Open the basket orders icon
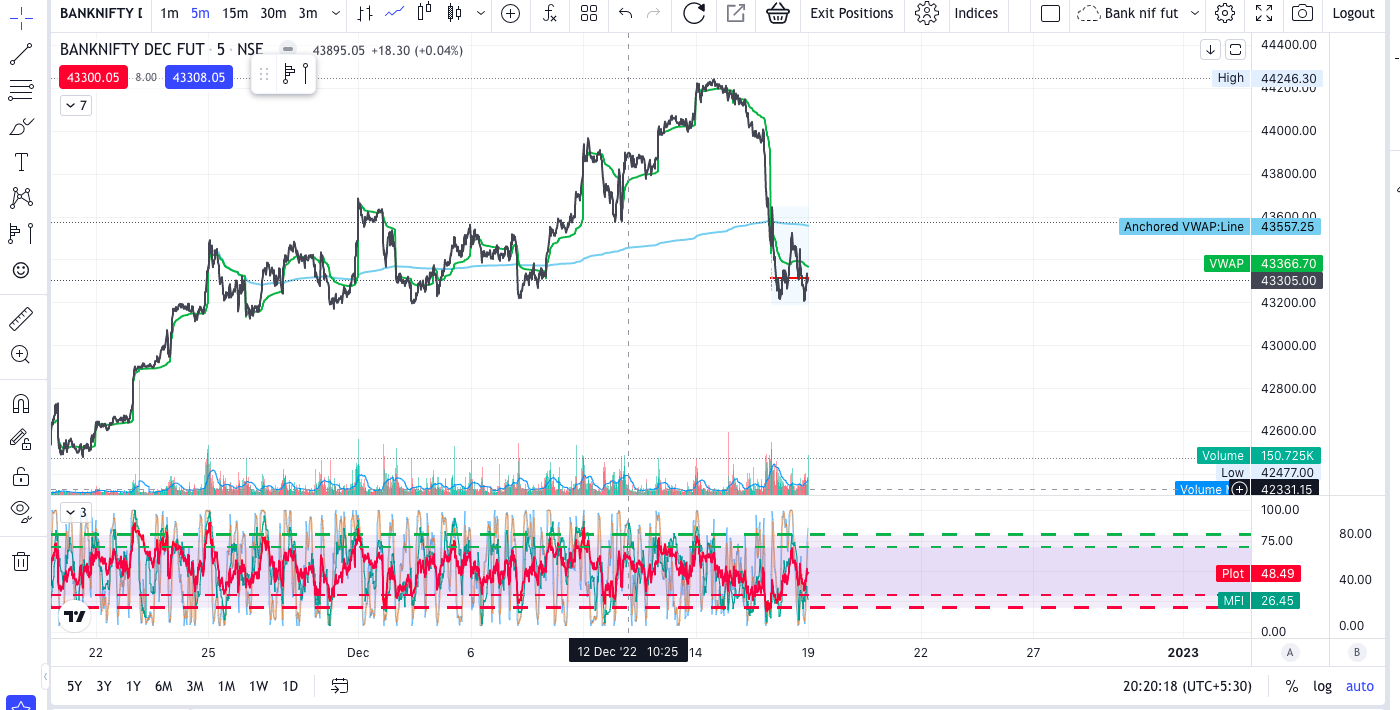Screen dimensions: 1400x710 pos(776,13)
